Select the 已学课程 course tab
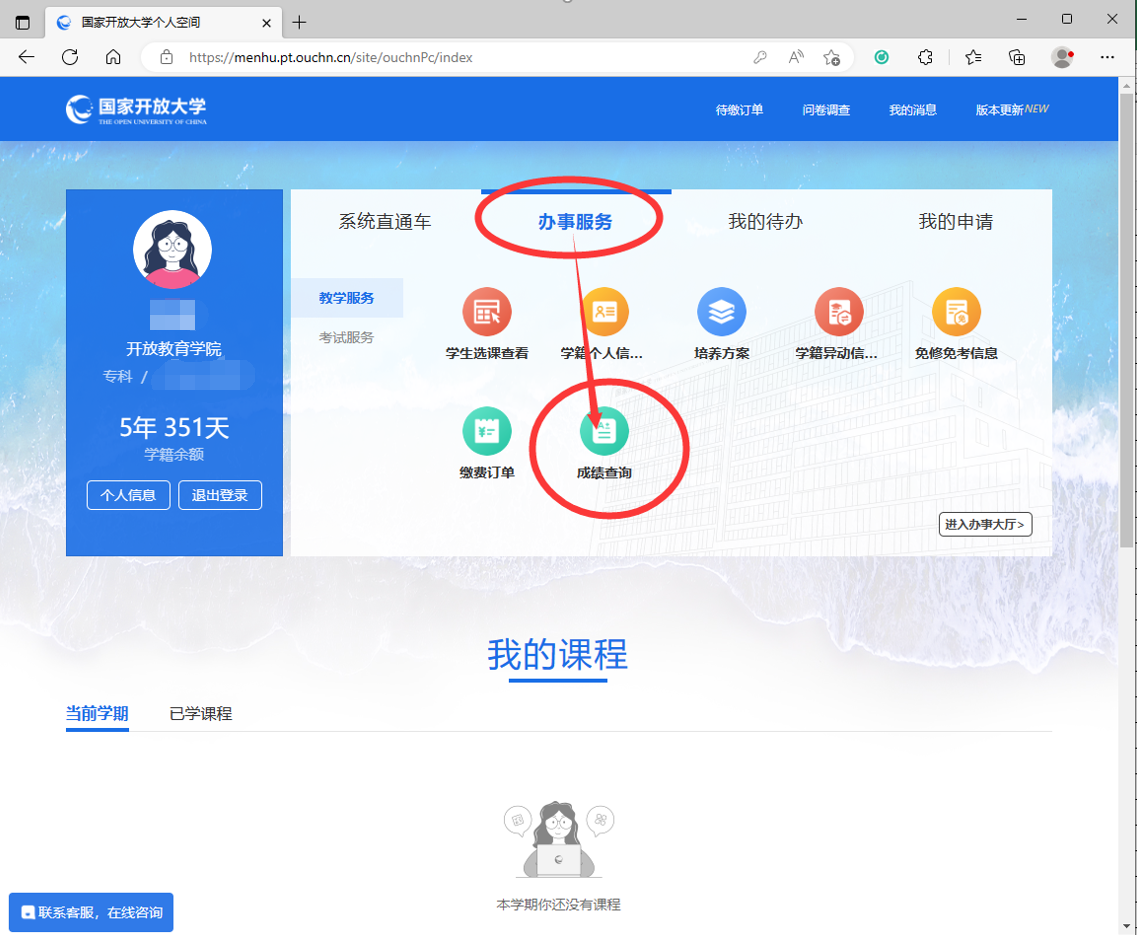This screenshot has height=935, width=1137. click(201, 714)
